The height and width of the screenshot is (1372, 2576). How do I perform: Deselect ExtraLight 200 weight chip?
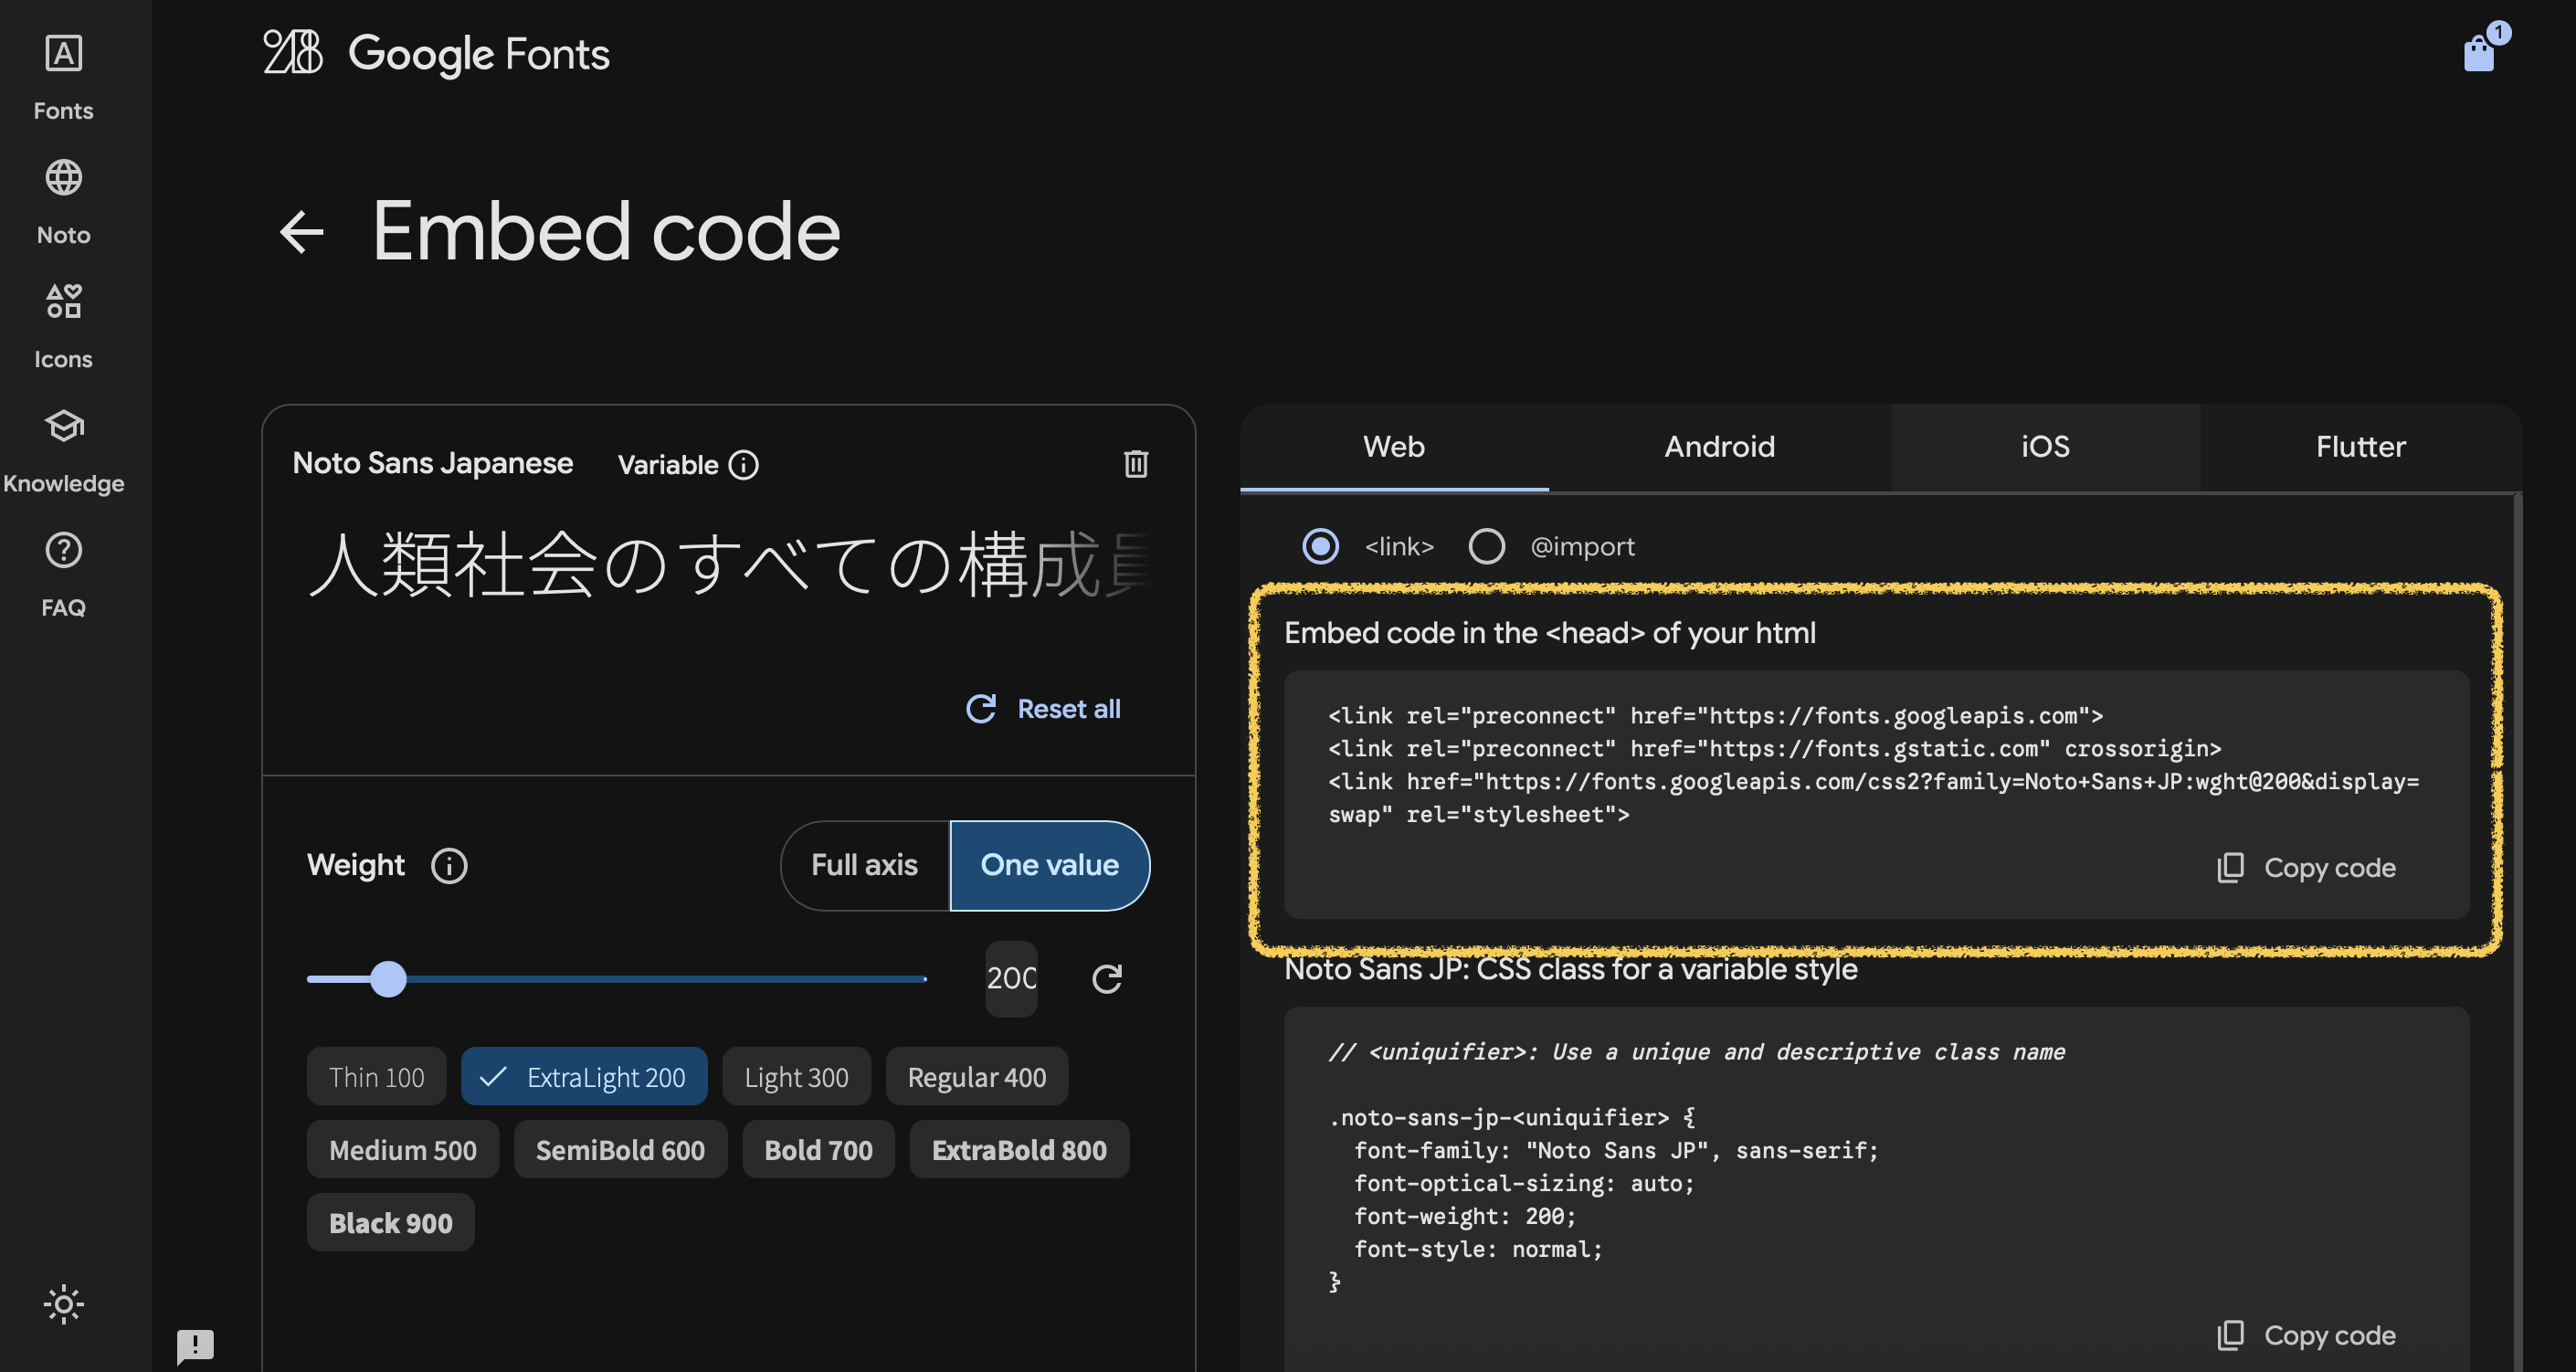[584, 1077]
